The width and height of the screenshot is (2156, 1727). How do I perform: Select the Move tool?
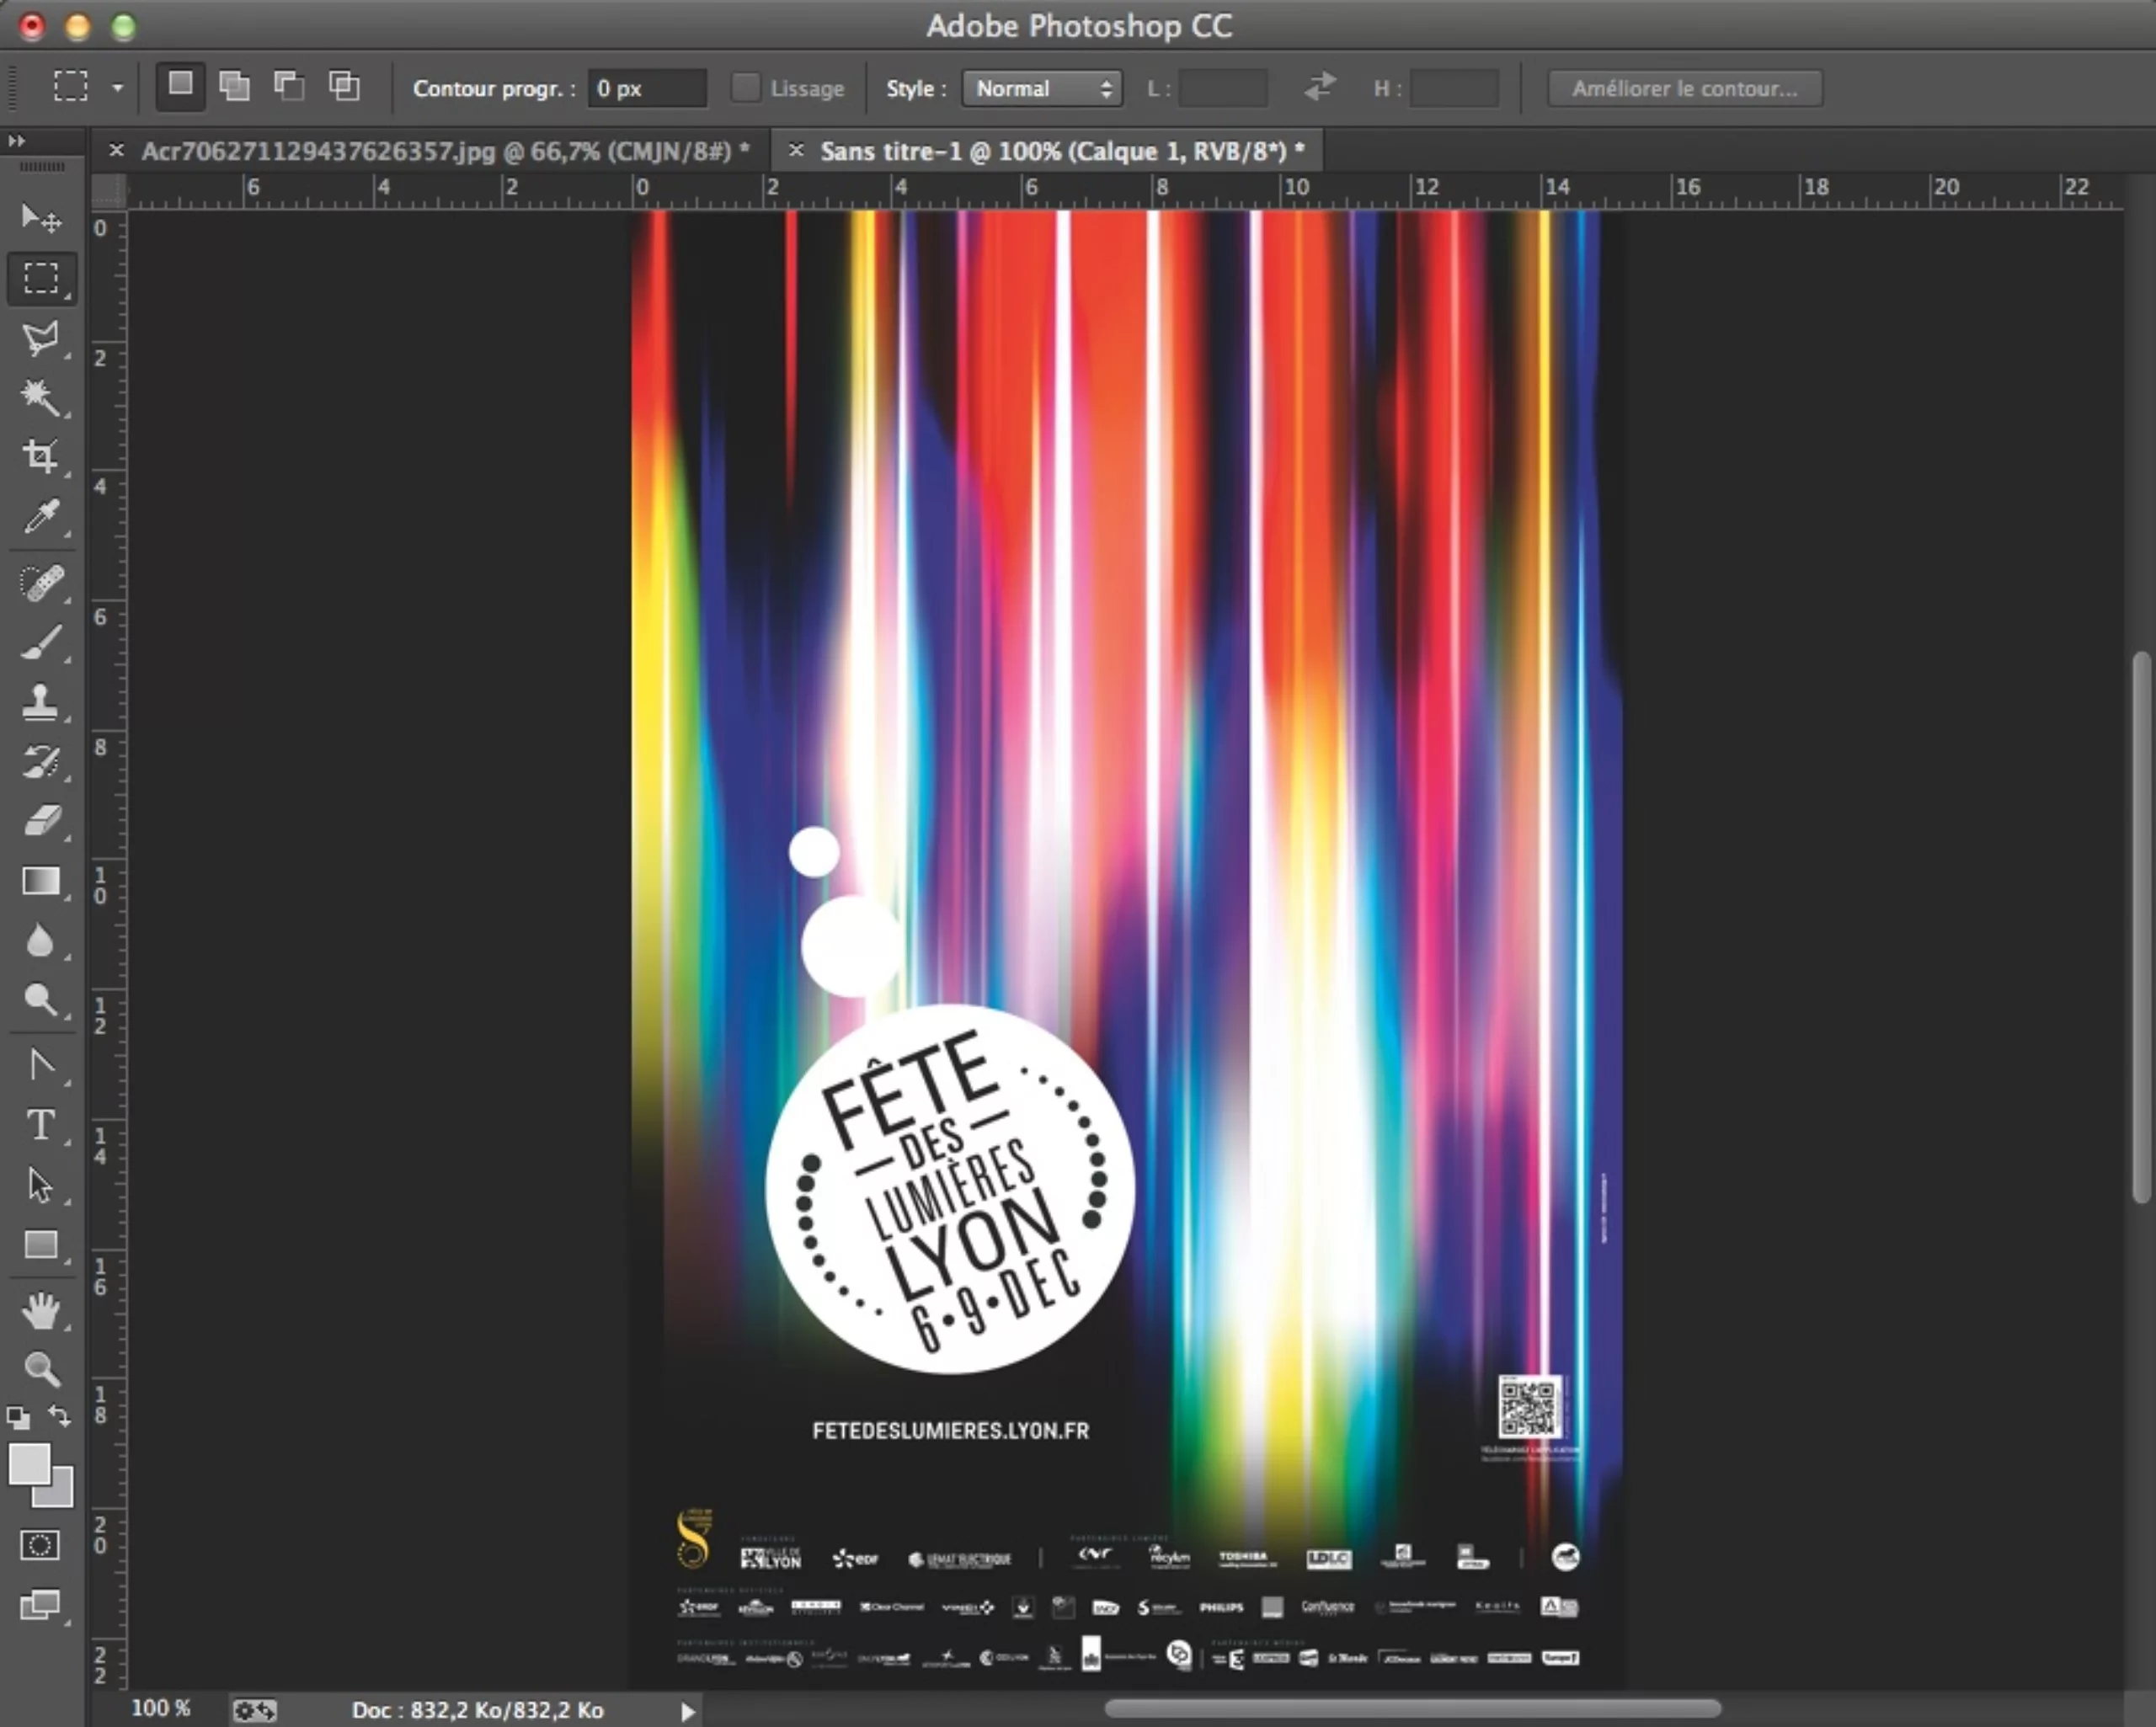pyautogui.click(x=40, y=217)
